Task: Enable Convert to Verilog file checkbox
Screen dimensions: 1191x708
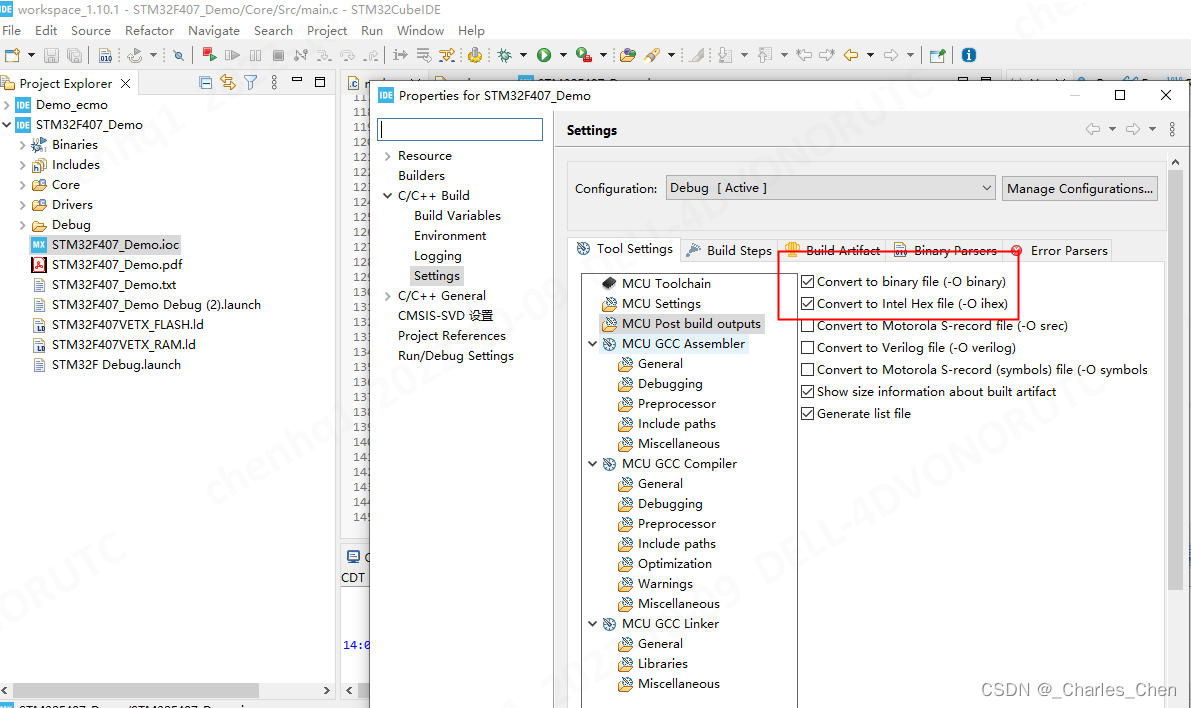Action: pos(807,348)
